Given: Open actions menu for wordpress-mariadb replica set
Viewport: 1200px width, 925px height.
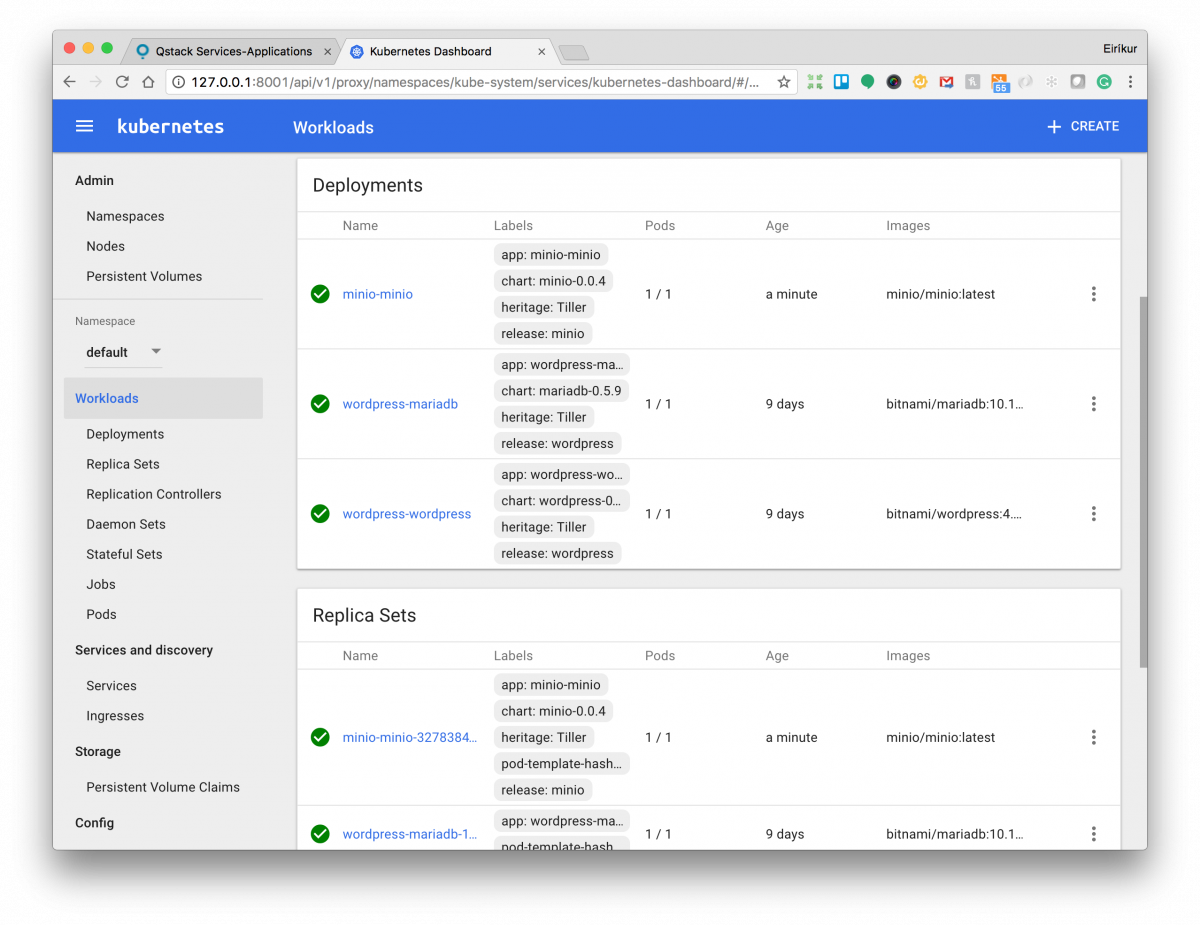Looking at the screenshot, I should pos(1093,834).
